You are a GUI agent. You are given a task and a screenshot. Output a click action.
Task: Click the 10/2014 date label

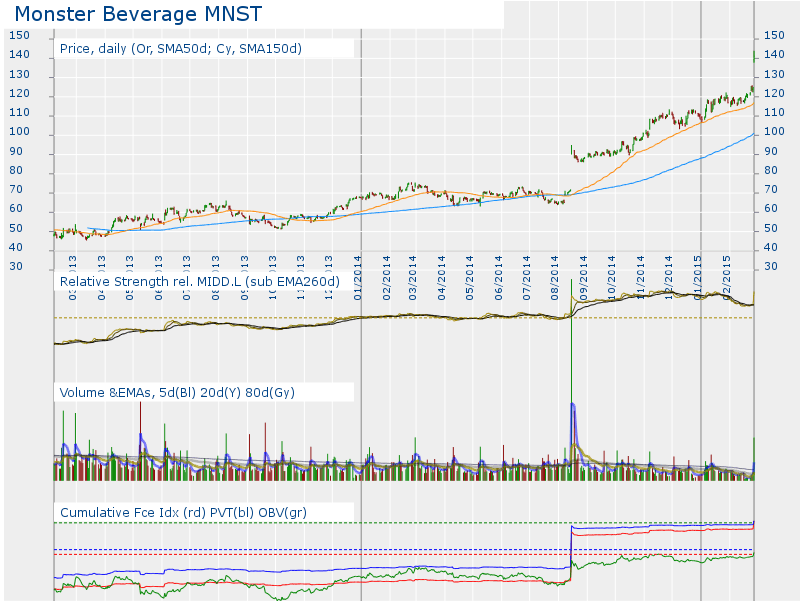click(x=612, y=278)
